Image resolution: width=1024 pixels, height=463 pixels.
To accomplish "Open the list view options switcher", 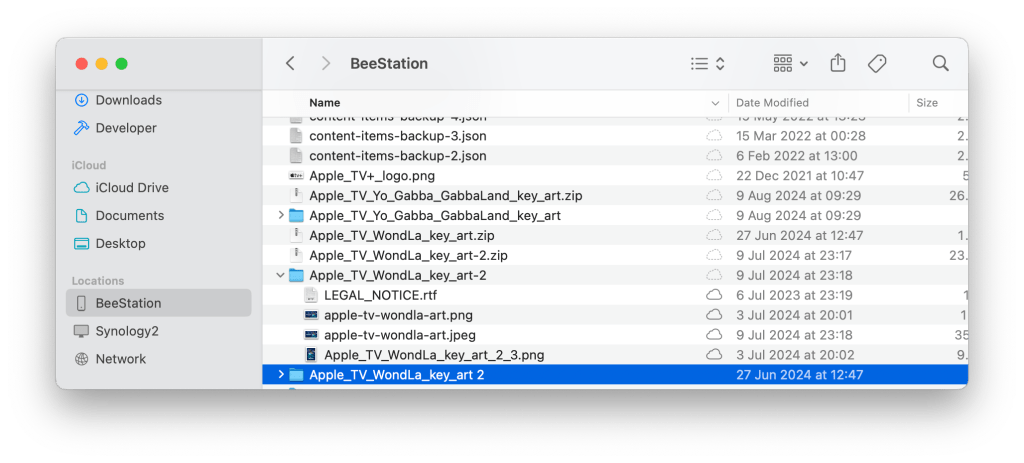I will click(707, 63).
